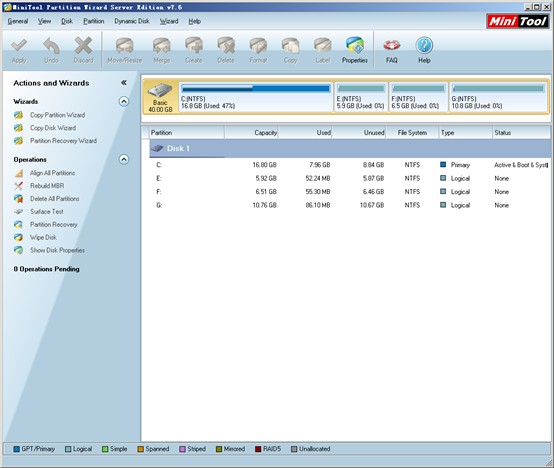Select the C: partition row
Image resolution: width=554 pixels, height=468 pixels.
tap(350, 165)
